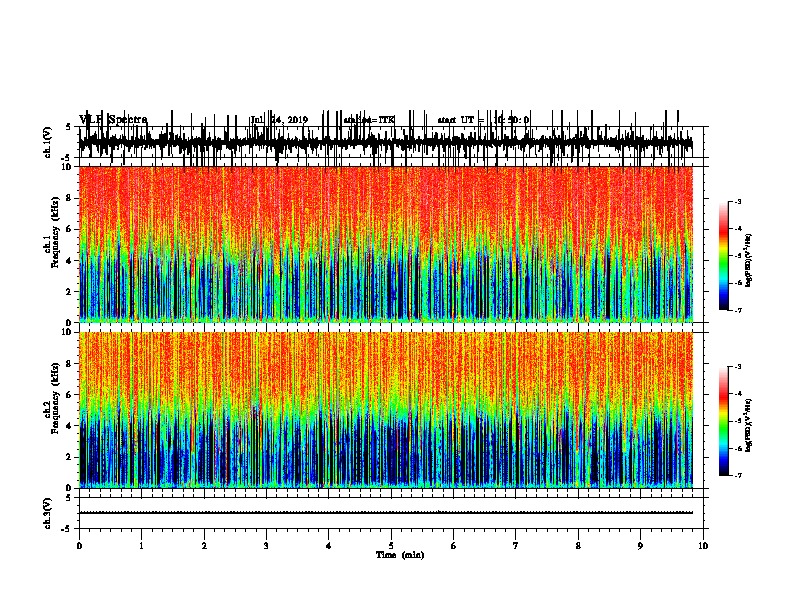The image size is (792, 612).
Task: Click the ch.3 flat voltage trace line
Action: 386,513
